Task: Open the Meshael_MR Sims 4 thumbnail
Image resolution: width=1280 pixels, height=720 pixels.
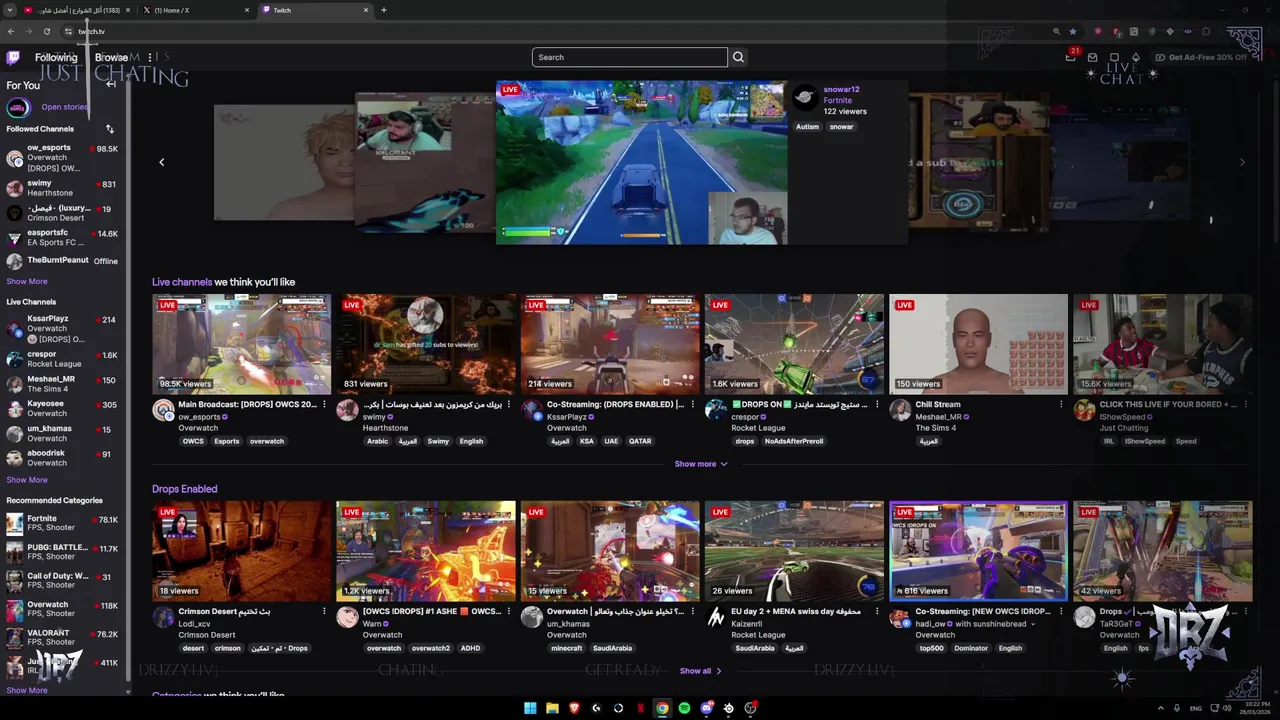Action: point(978,344)
